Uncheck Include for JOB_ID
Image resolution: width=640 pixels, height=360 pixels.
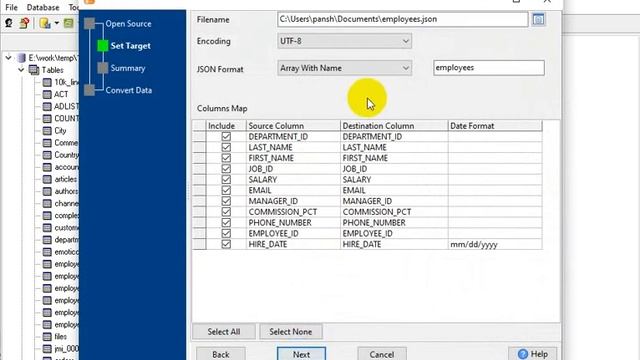point(226,169)
